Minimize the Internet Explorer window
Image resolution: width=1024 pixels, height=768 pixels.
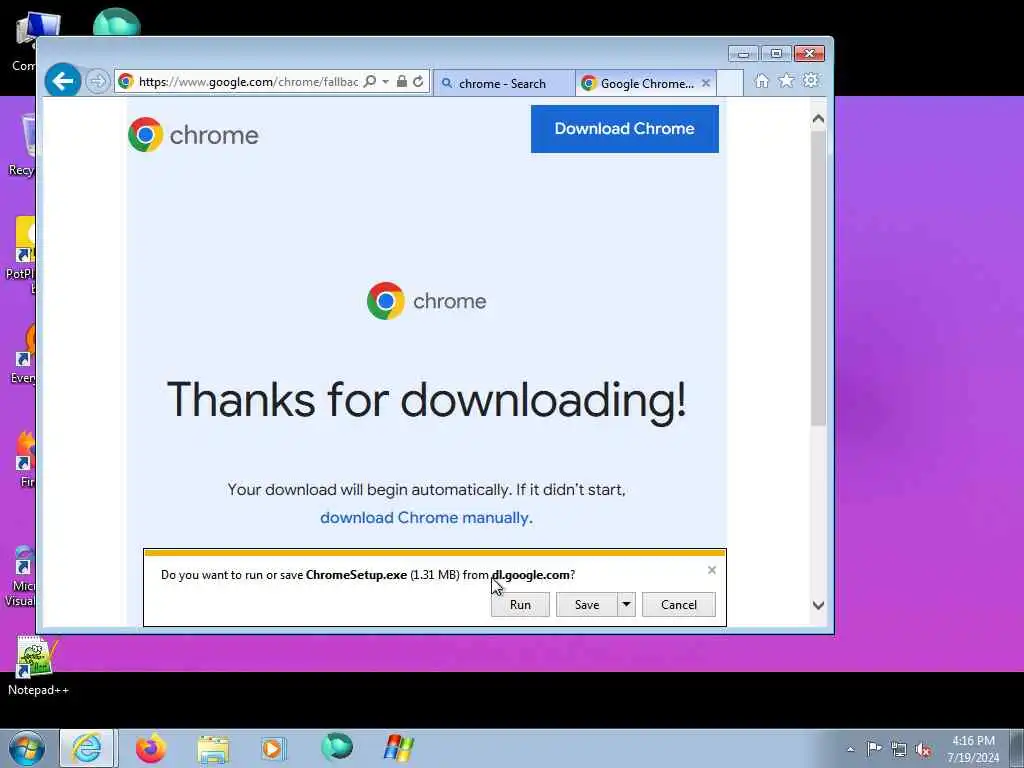pos(743,54)
